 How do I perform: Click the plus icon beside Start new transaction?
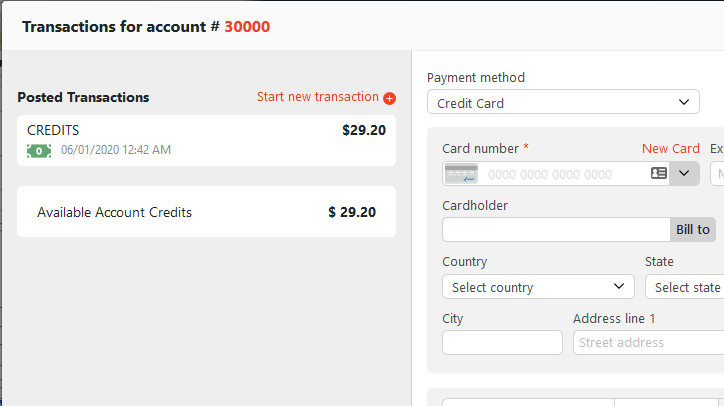coord(390,98)
